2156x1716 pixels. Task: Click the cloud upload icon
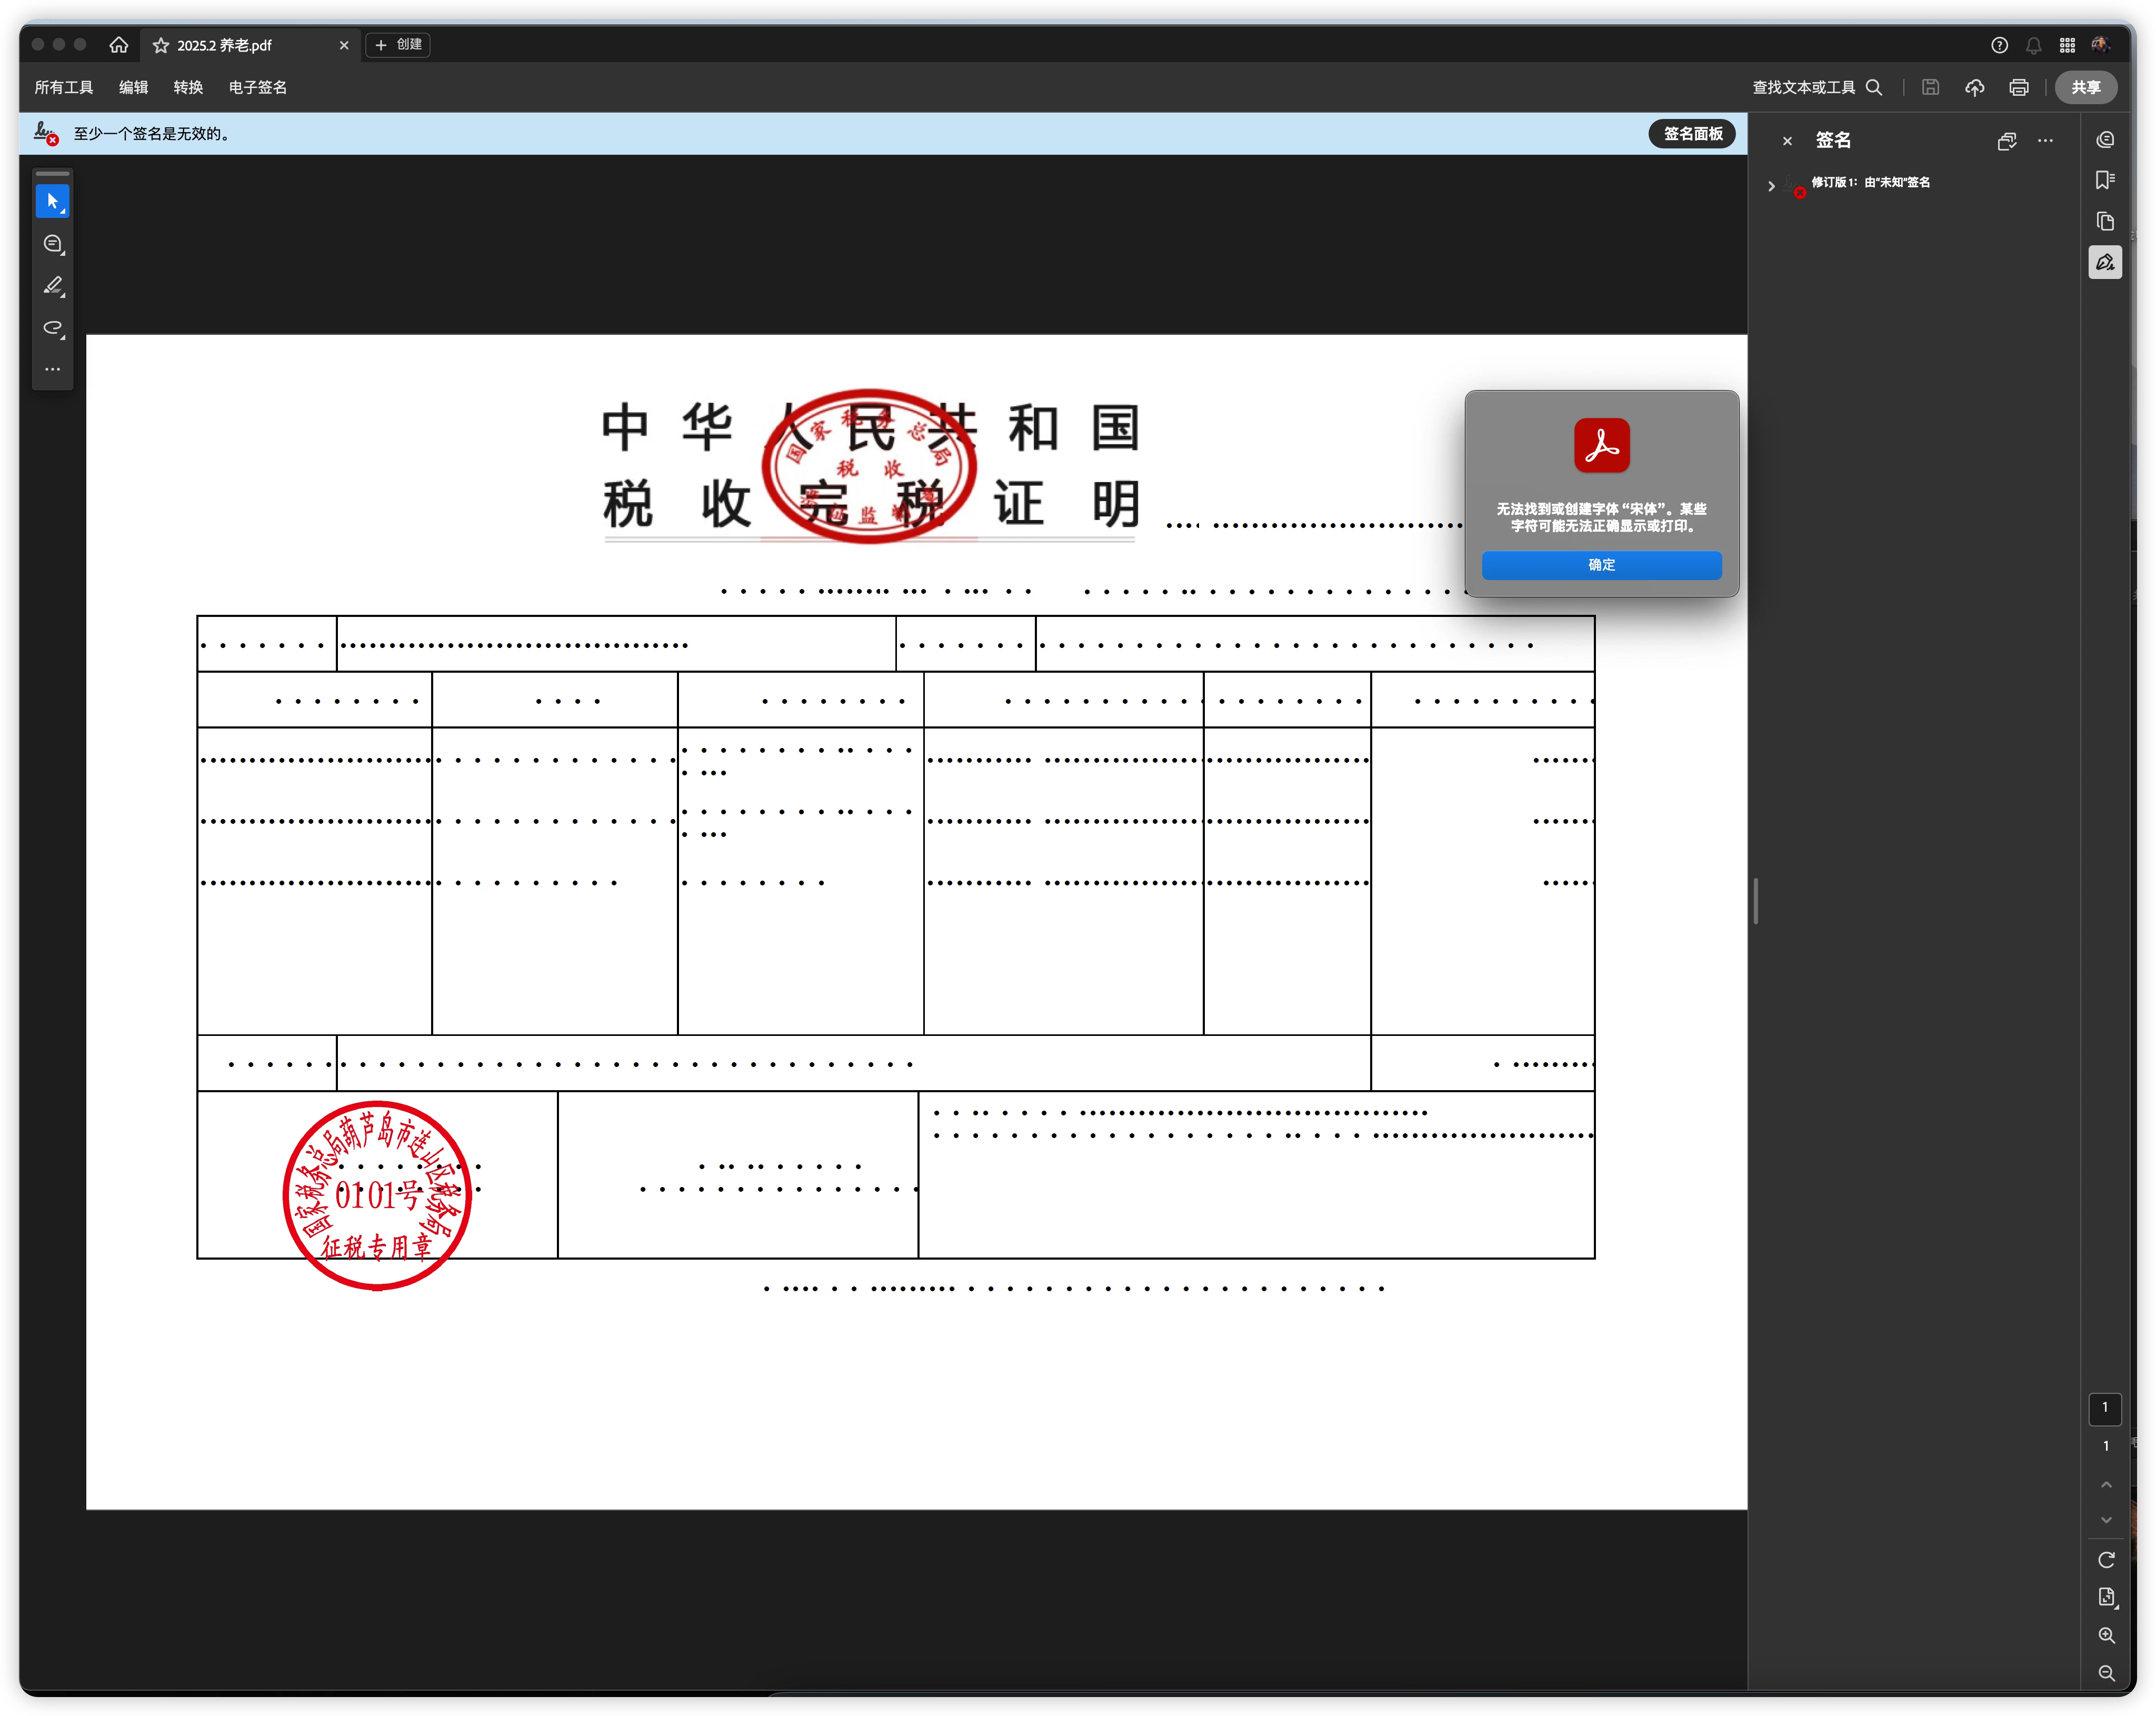1975,88
